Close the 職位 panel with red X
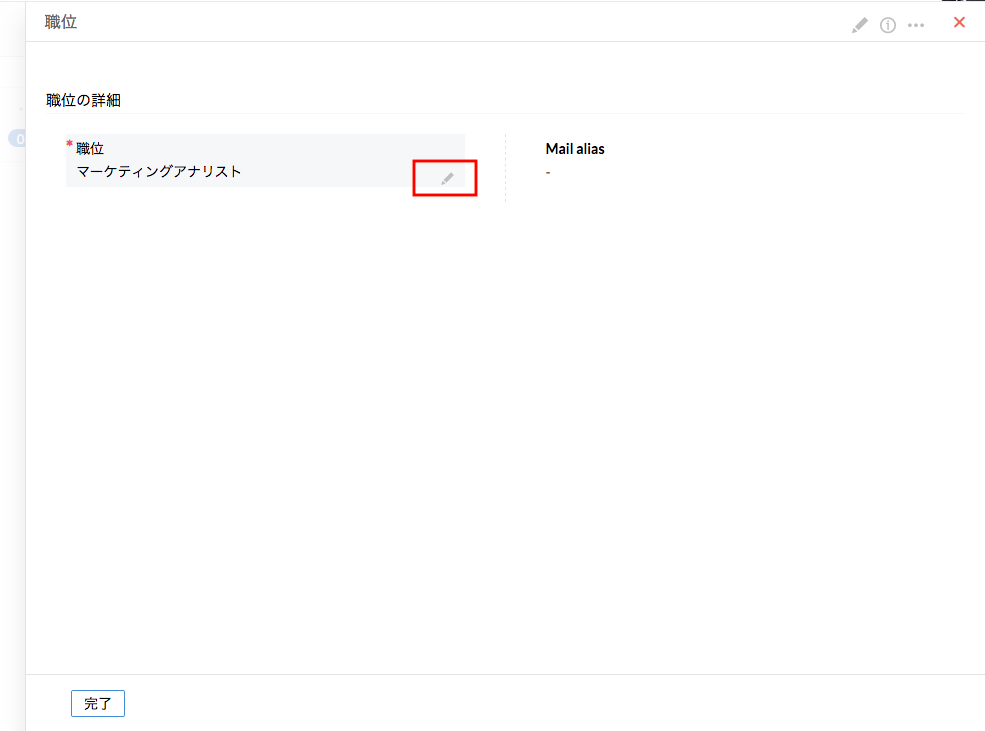The image size is (985, 731). (959, 22)
